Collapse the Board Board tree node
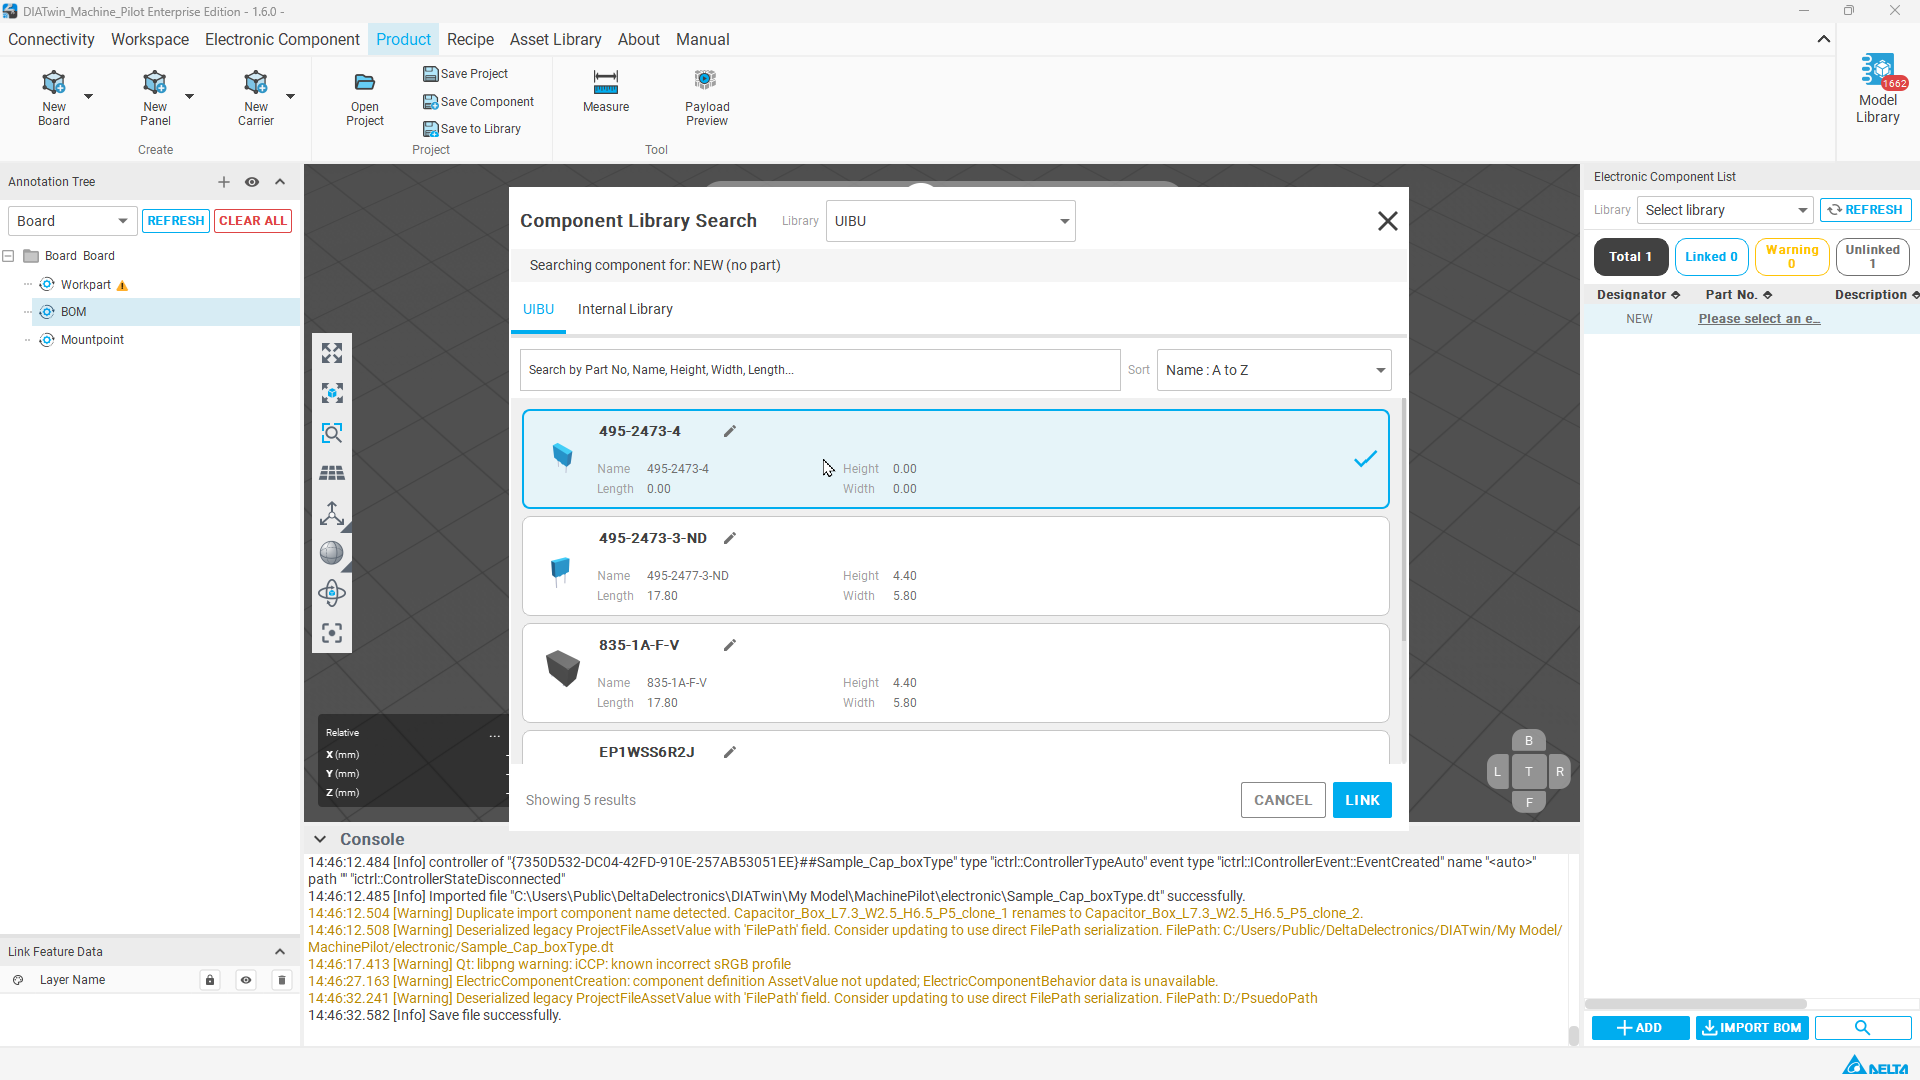 tap(9, 256)
